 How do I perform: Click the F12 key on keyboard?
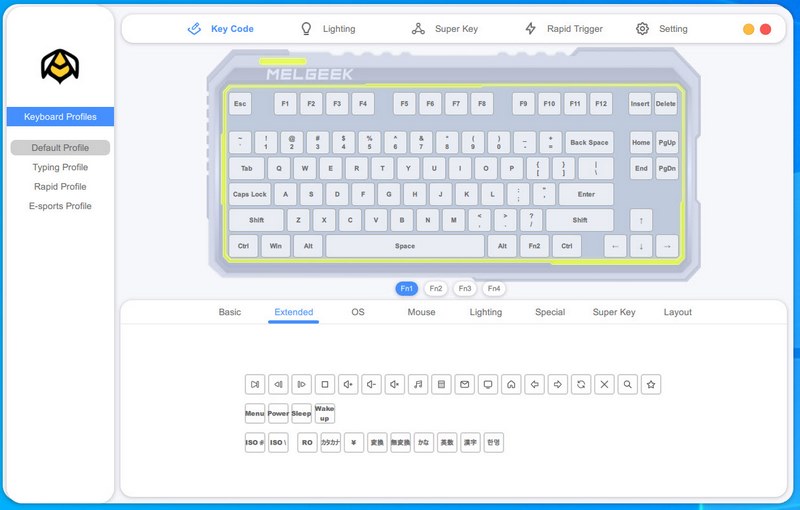point(601,104)
